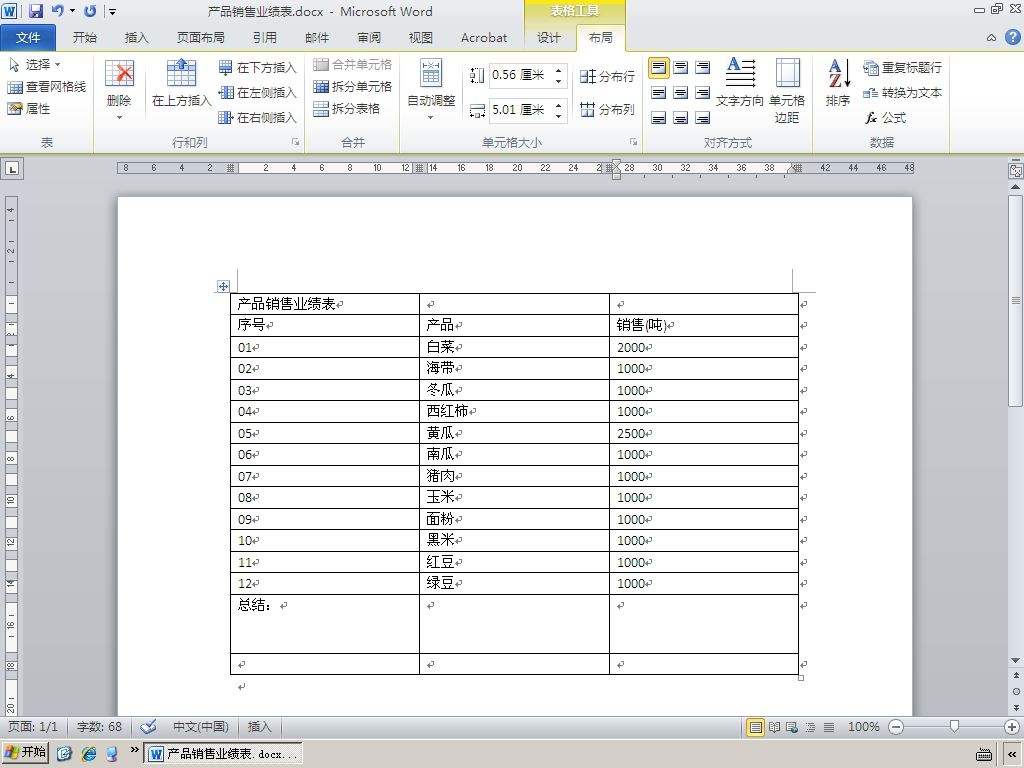Viewport: 1024px width, 768px height.
Task: Sort the table data
Action: pyautogui.click(x=838, y=83)
